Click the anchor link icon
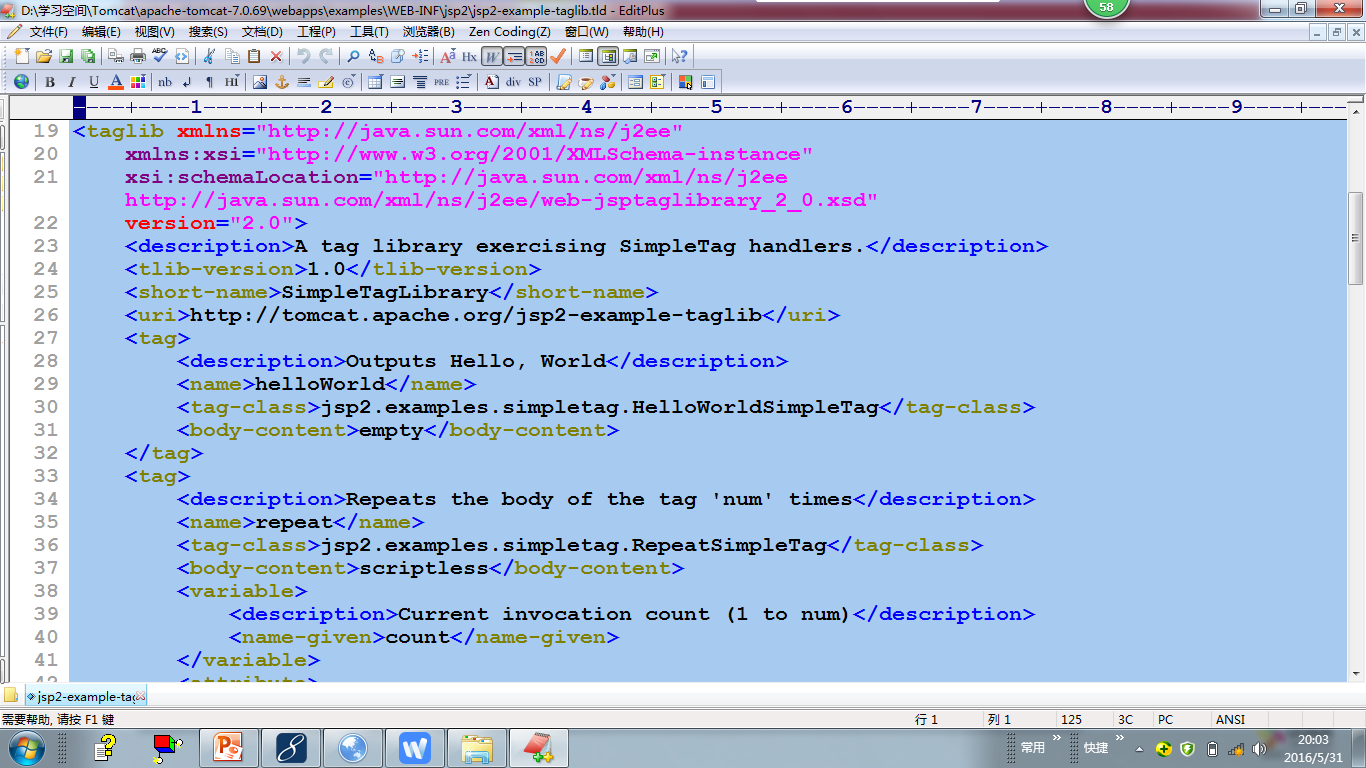1366x768 pixels. pos(281,82)
